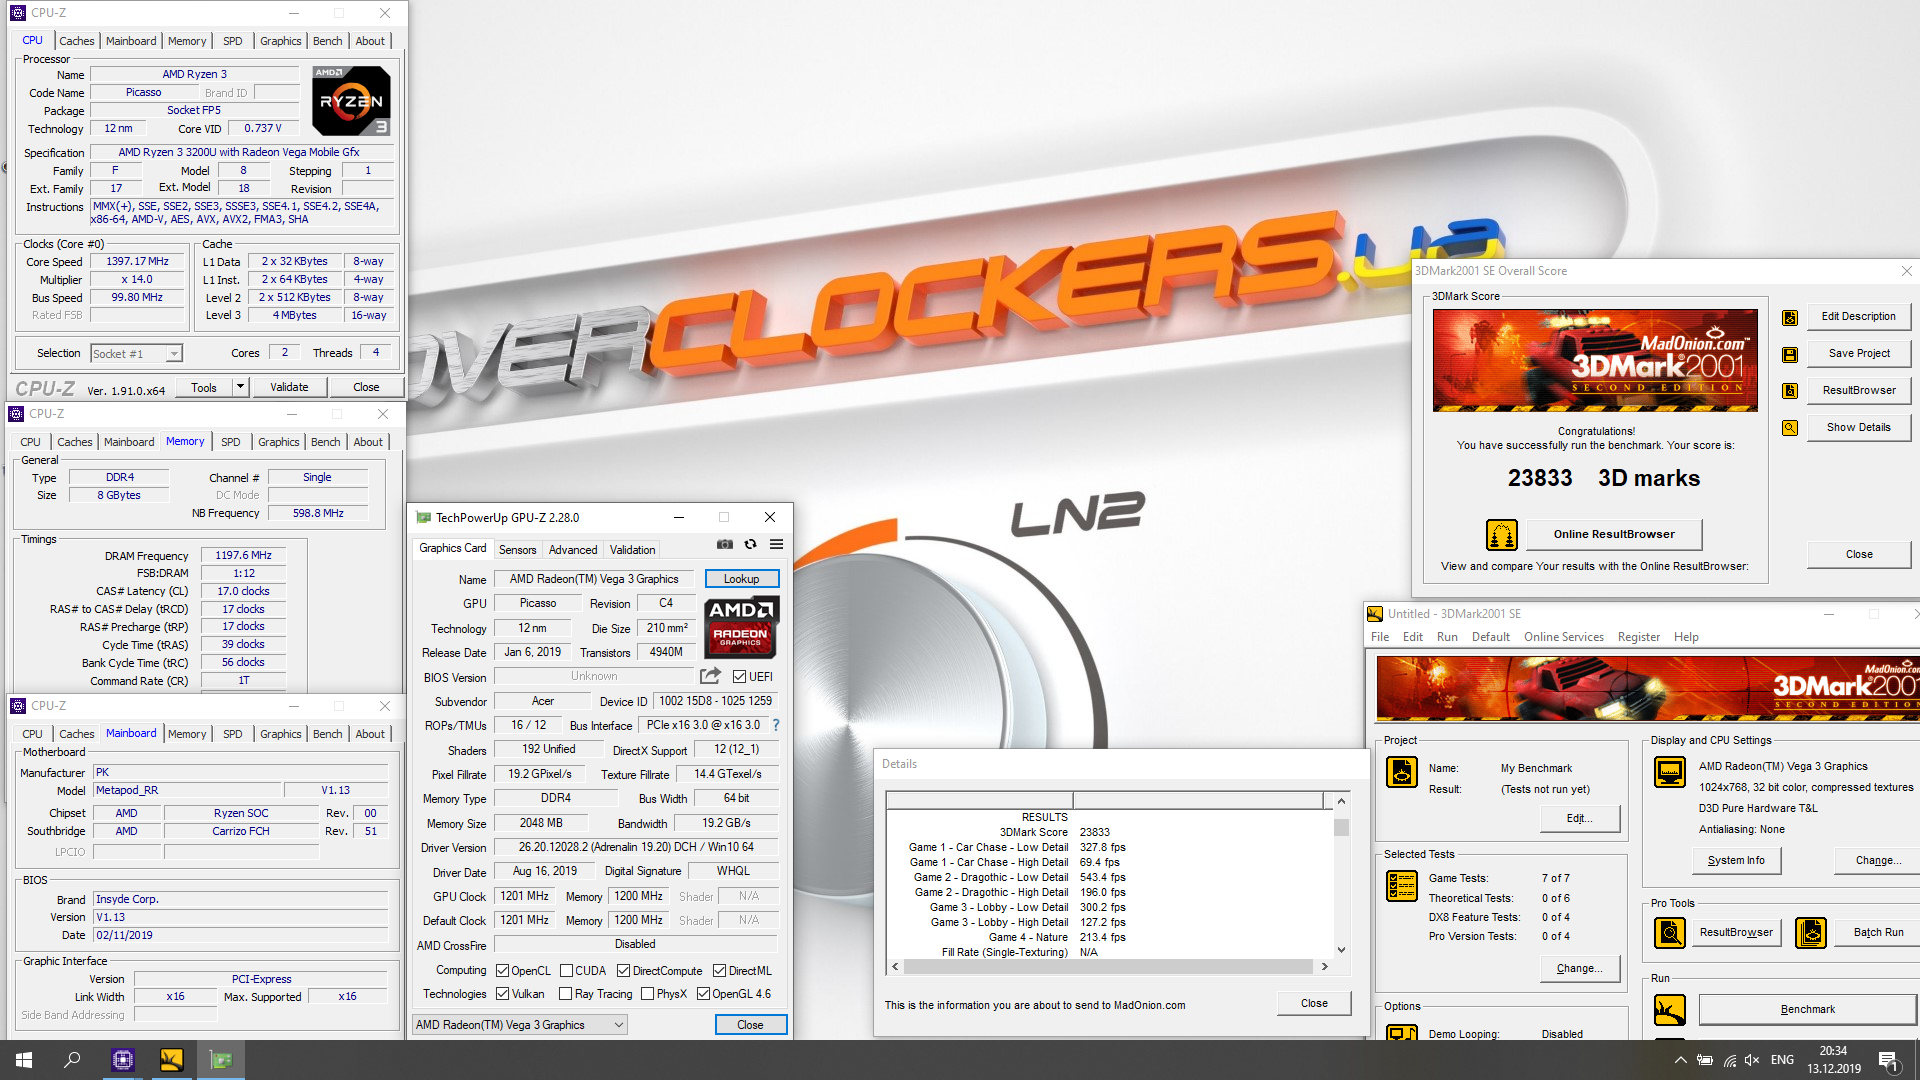Click the Save Project disk icon

click(1790, 354)
